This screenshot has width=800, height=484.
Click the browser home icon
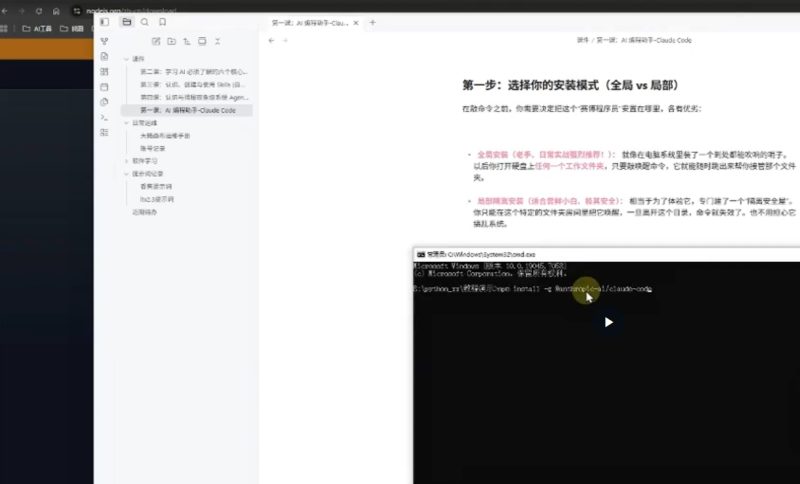tap(56, 11)
